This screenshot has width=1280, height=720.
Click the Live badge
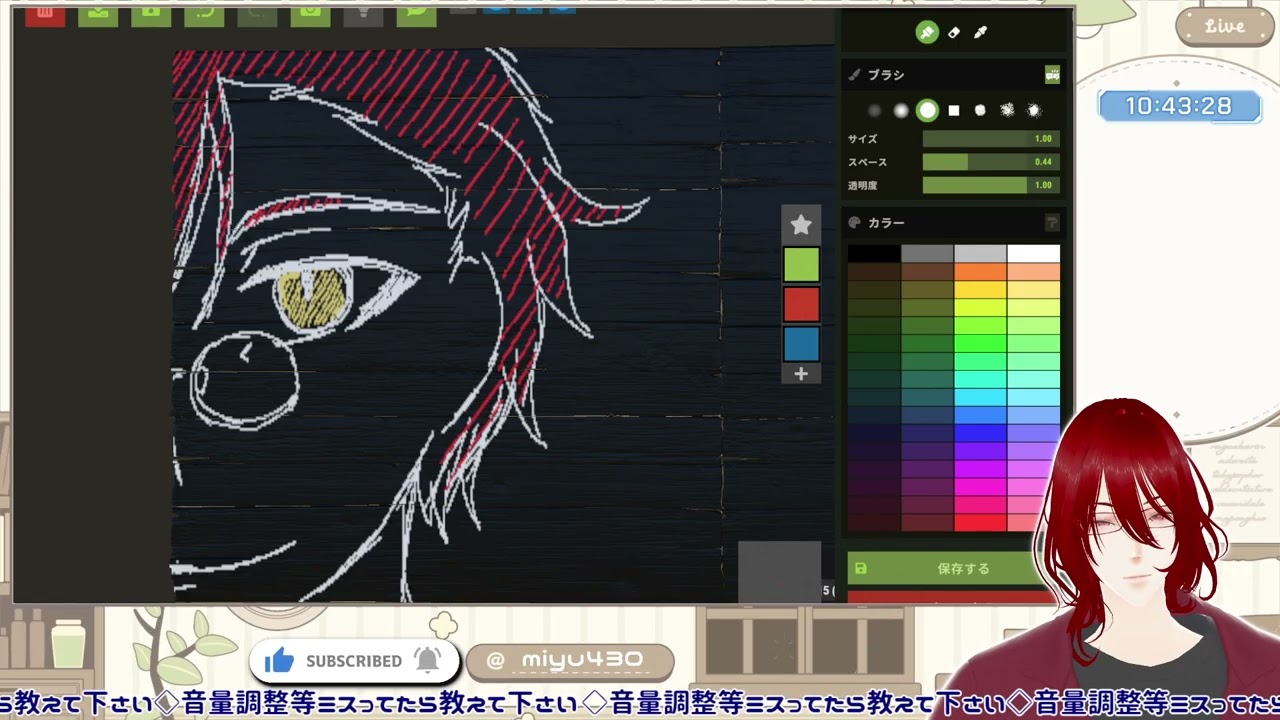[1224, 27]
